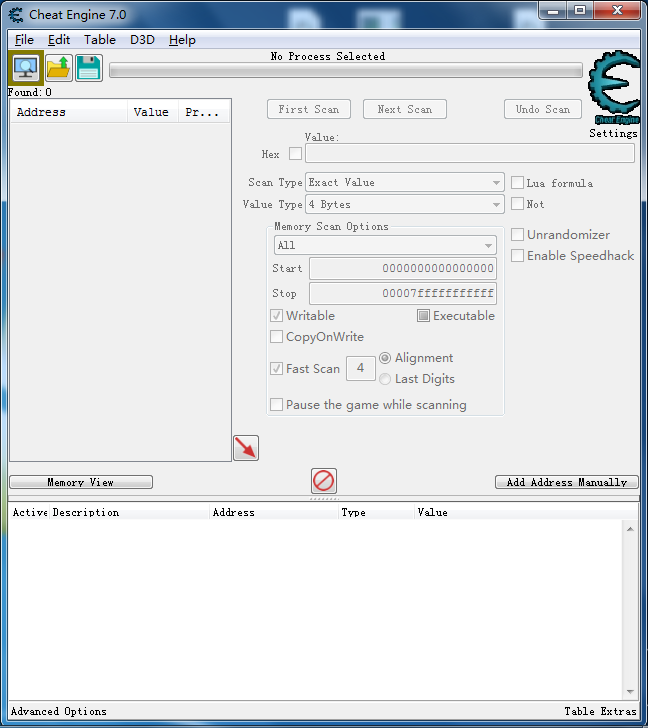Click Add Address Manually

(567, 482)
